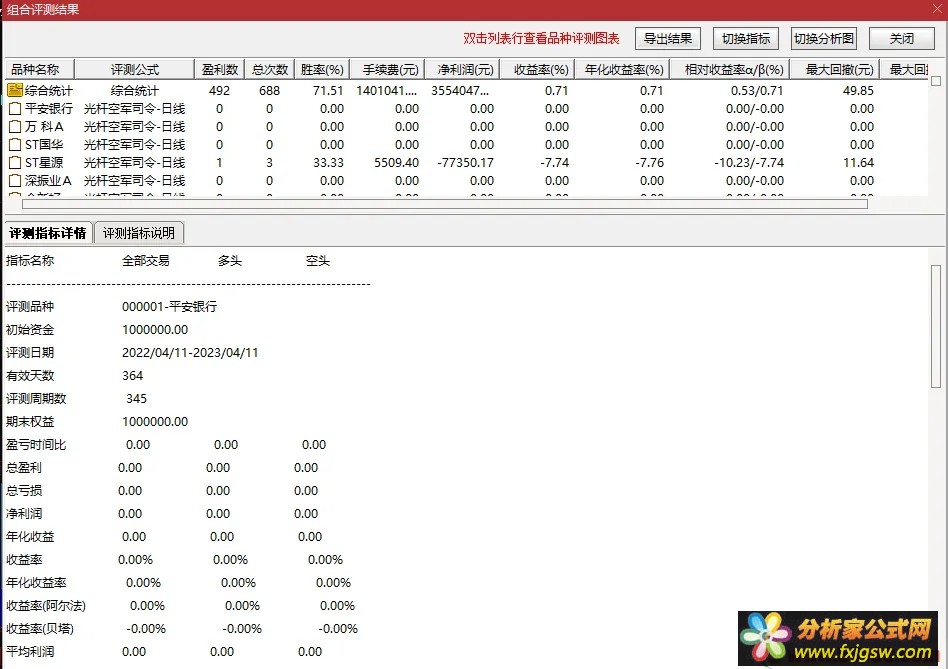Click the 关闭 button

point(901,39)
